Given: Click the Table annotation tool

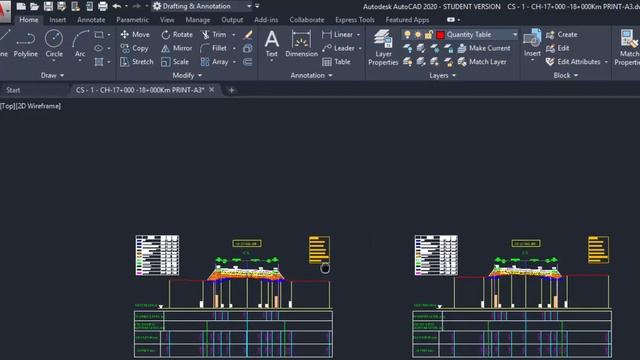Looking at the screenshot, I should point(336,62).
